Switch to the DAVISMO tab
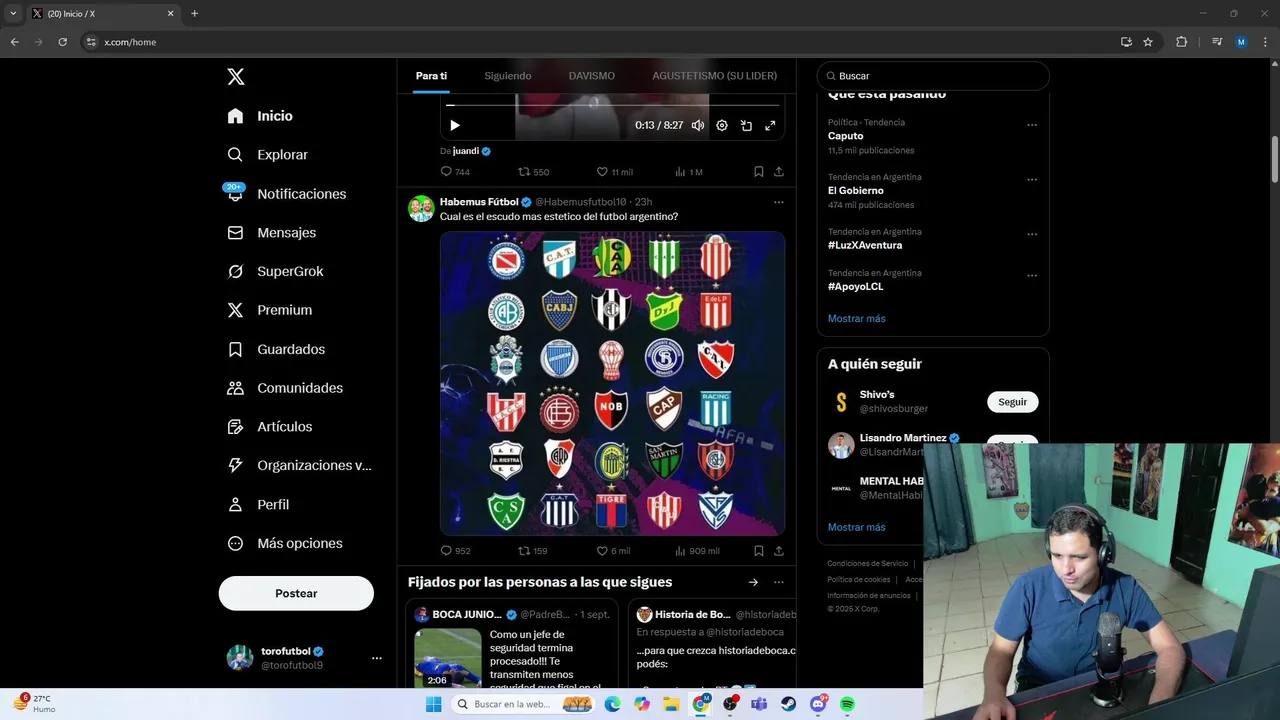Image resolution: width=1280 pixels, height=720 pixels. (x=592, y=76)
